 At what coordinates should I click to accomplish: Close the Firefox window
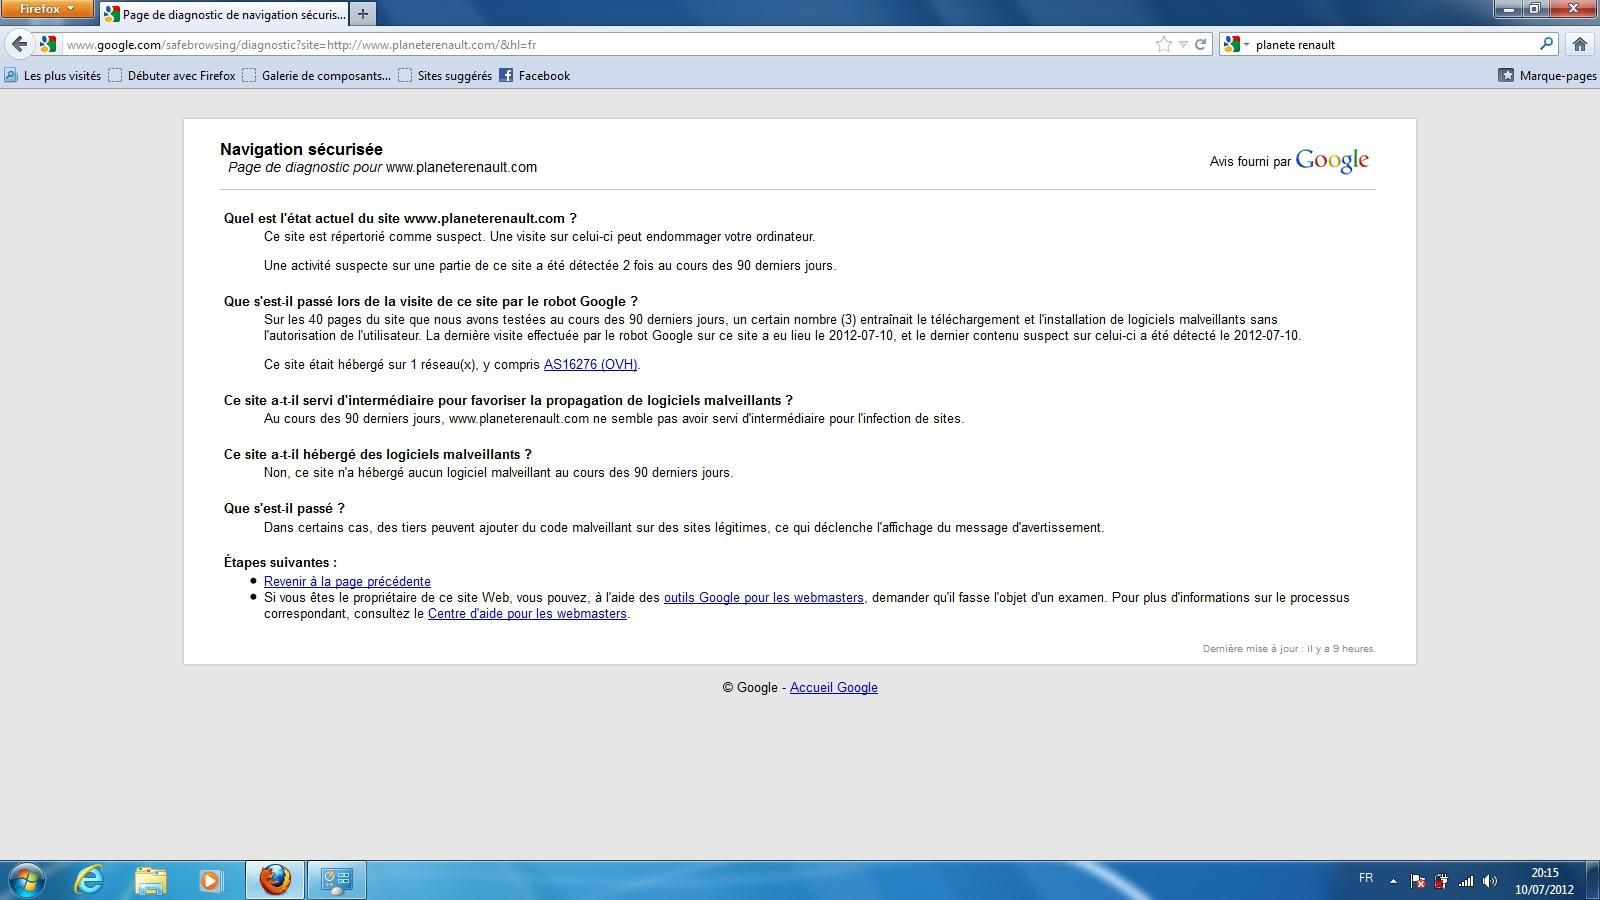pos(1573,9)
